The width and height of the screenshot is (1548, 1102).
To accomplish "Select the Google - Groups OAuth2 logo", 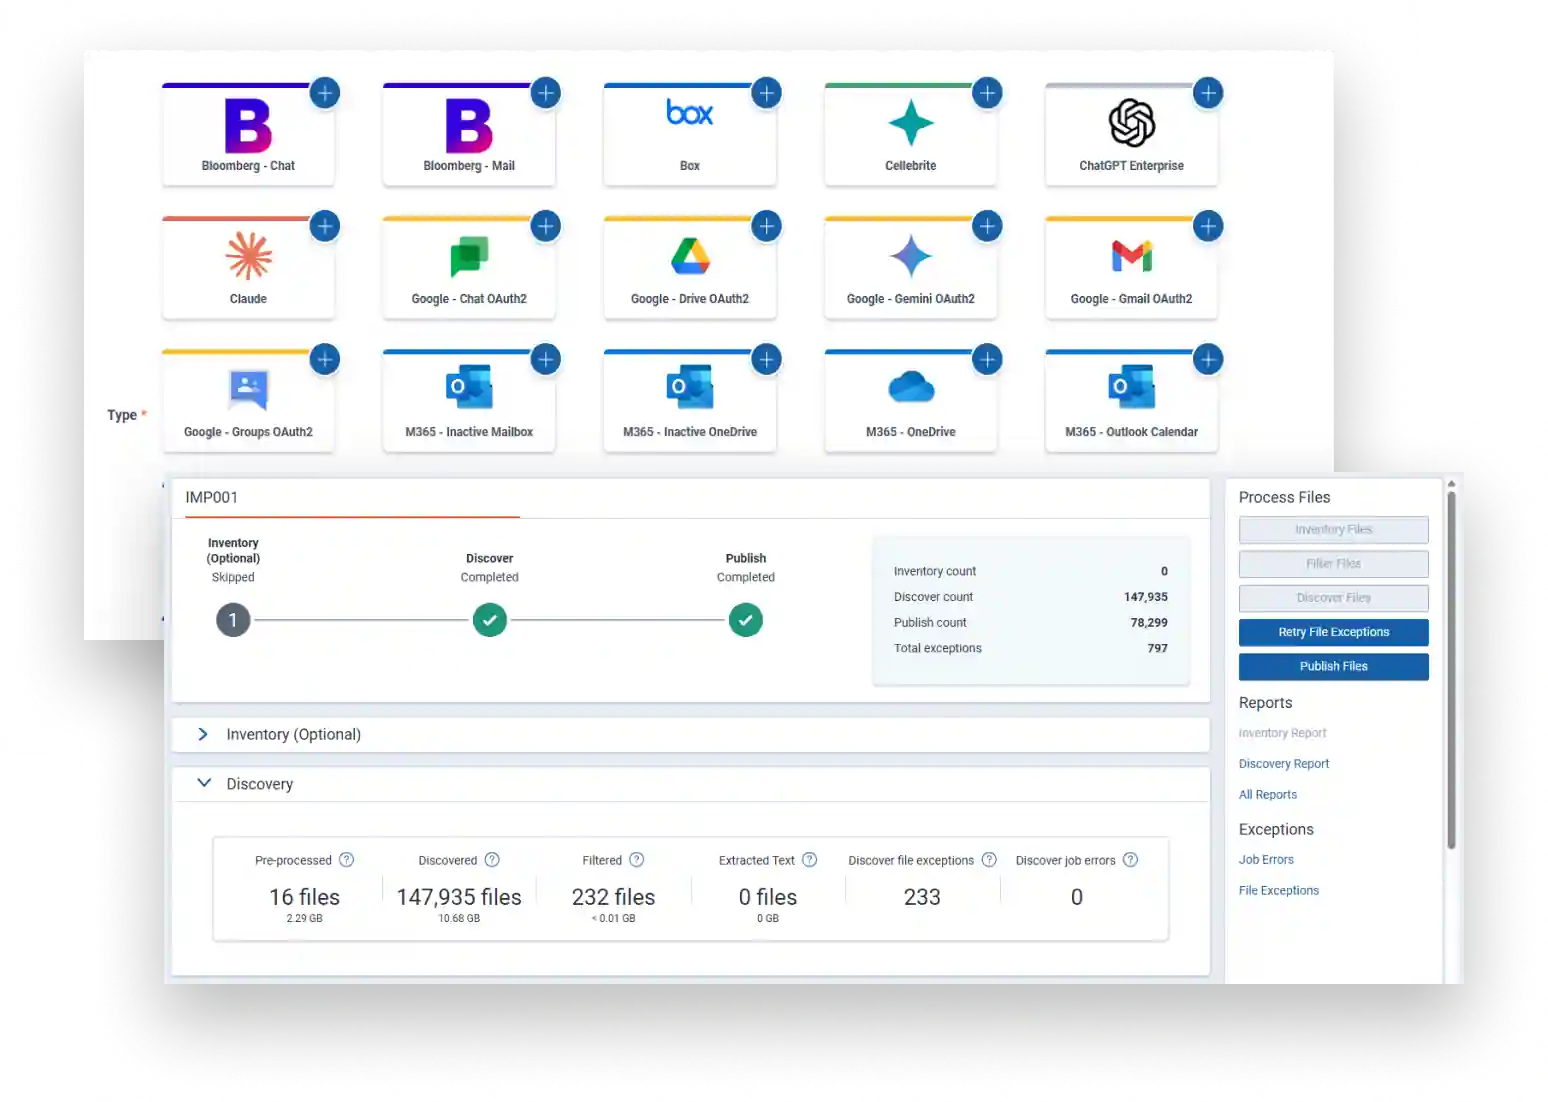I will click(248, 390).
